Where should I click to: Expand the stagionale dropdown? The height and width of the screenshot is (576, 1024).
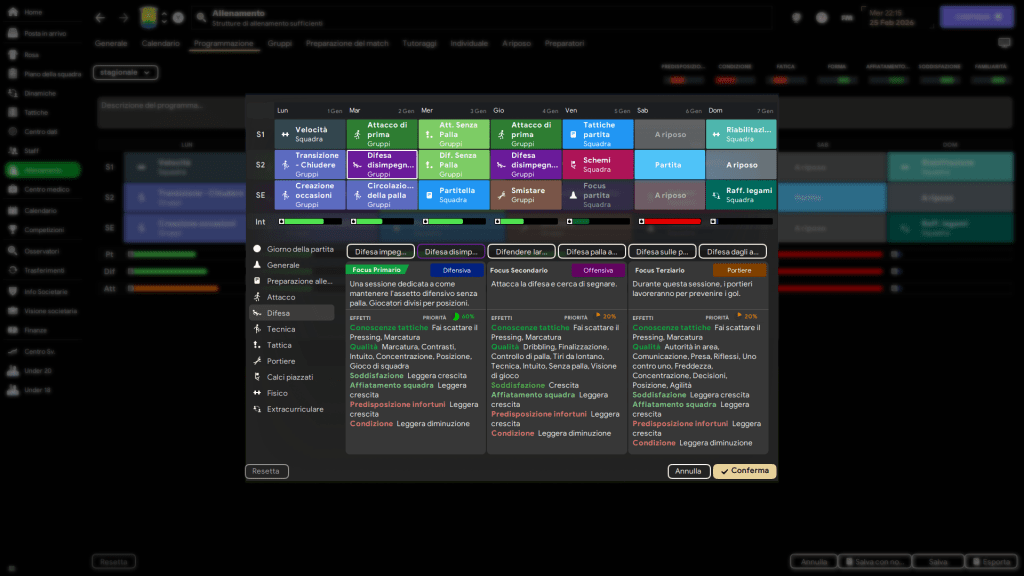(x=125, y=72)
